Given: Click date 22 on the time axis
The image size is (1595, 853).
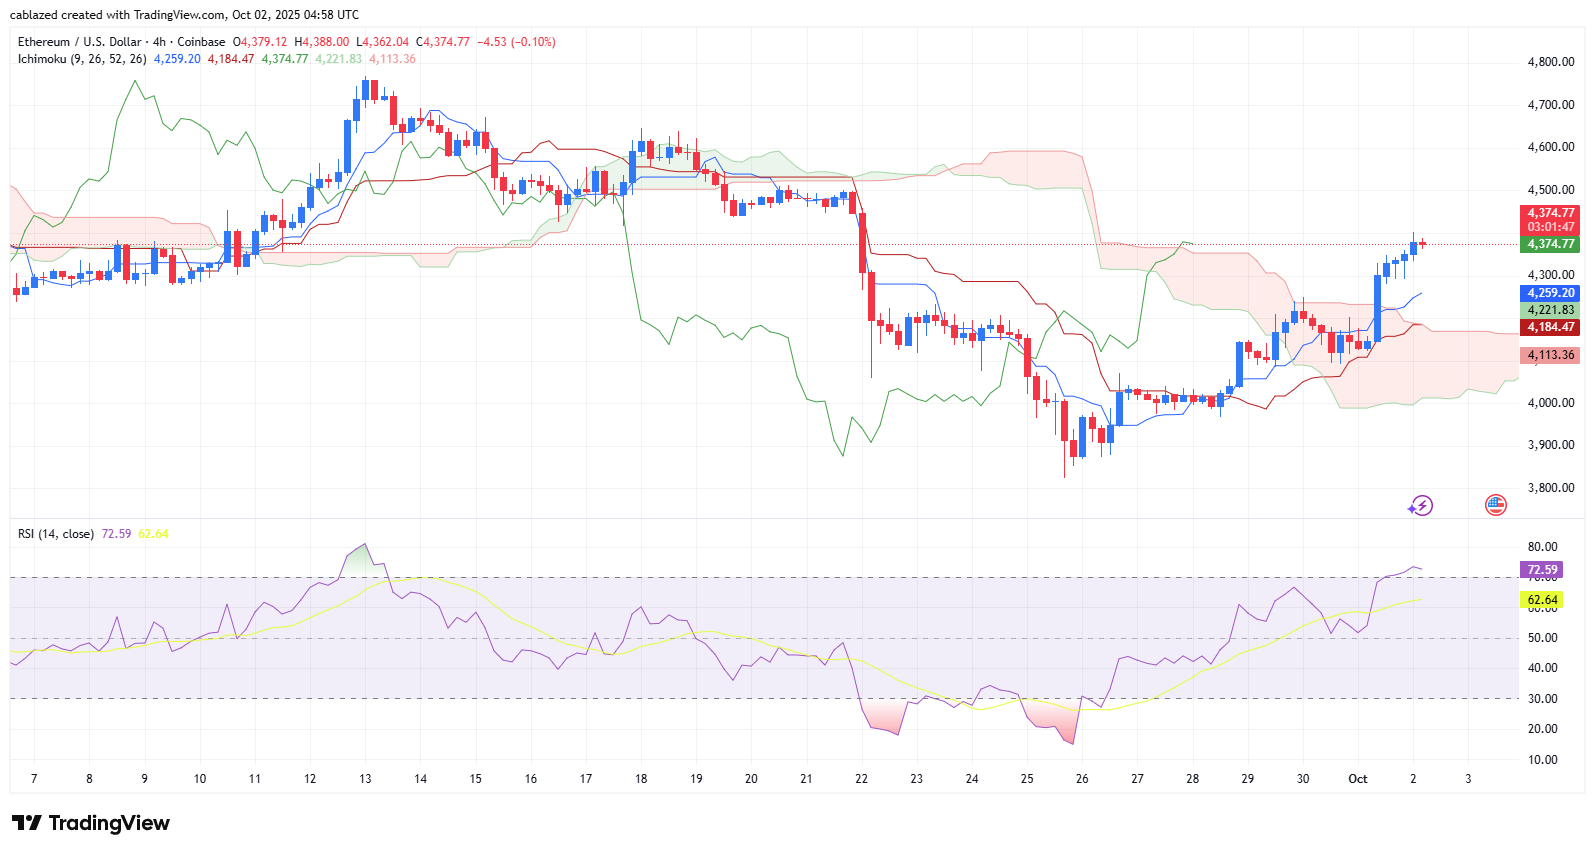Looking at the screenshot, I should [x=861, y=779].
